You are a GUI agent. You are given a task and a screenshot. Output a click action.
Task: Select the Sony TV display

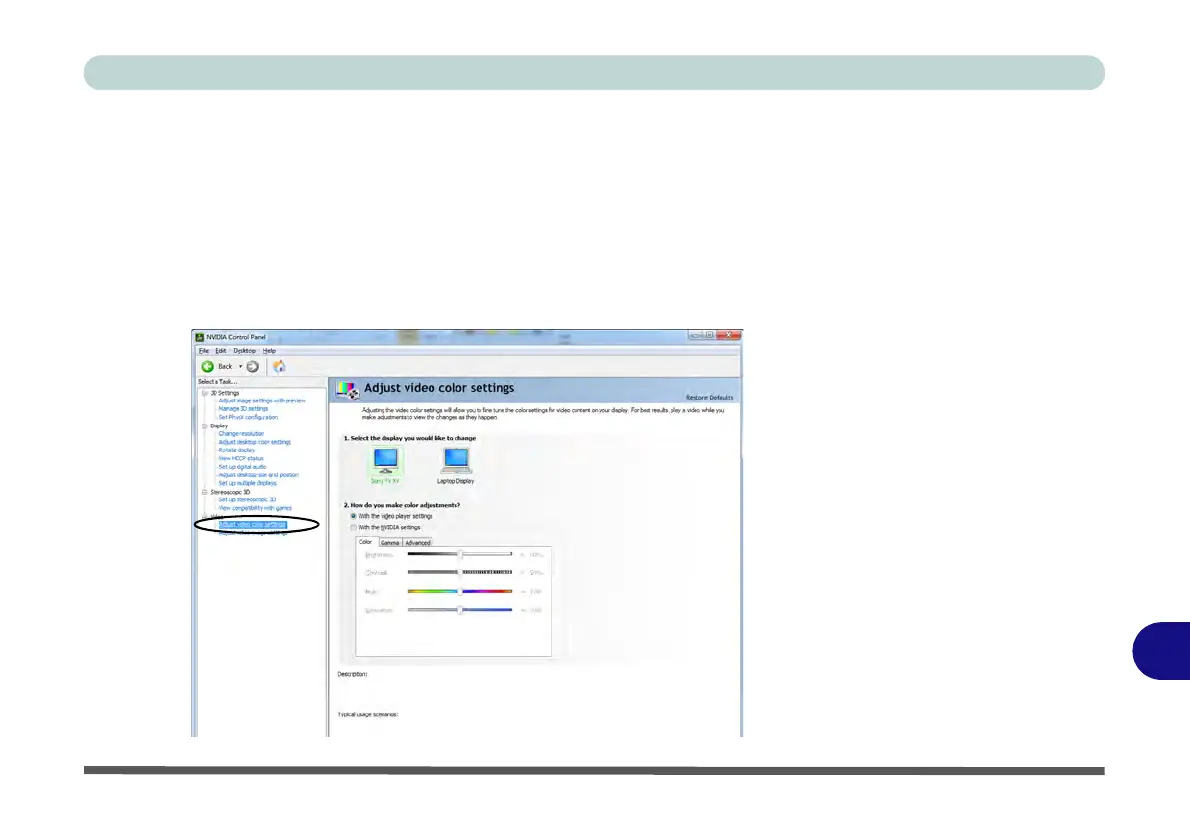click(386, 464)
